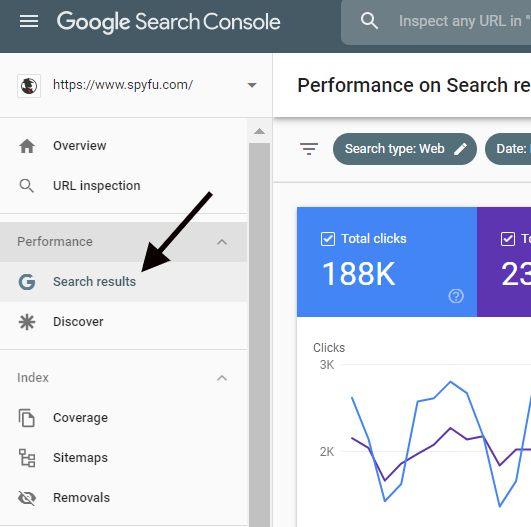Click the Removals crossed-eye icon
The image size is (531, 527).
[27, 498]
